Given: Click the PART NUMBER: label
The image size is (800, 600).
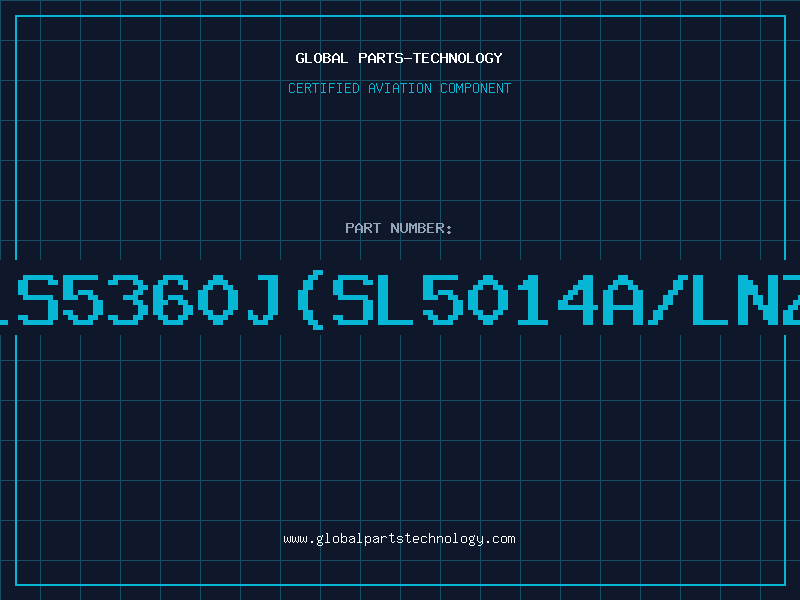Looking at the screenshot, I should click(x=399, y=228).
